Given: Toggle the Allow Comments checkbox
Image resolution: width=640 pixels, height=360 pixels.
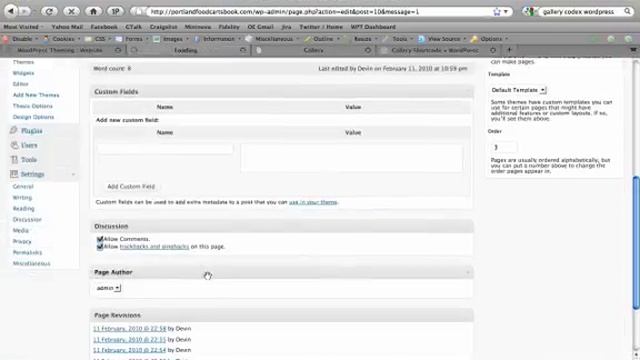Looking at the screenshot, I should (100, 239).
